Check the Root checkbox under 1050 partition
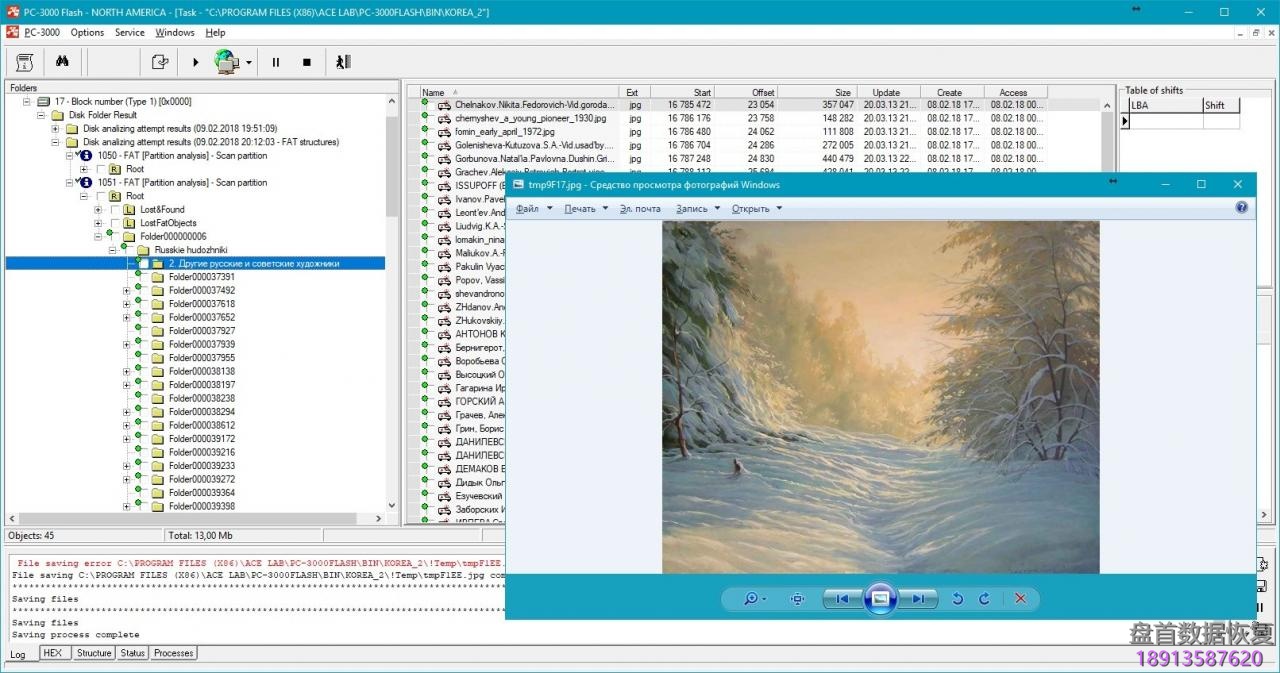 coord(101,169)
